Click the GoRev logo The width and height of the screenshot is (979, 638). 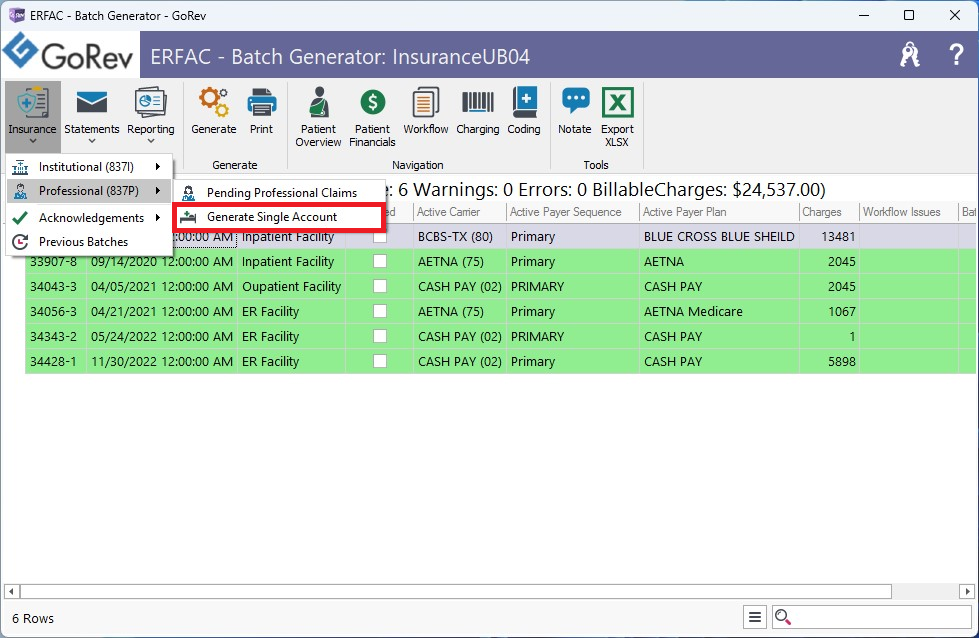pyautogui.click(x=69, y=54)
